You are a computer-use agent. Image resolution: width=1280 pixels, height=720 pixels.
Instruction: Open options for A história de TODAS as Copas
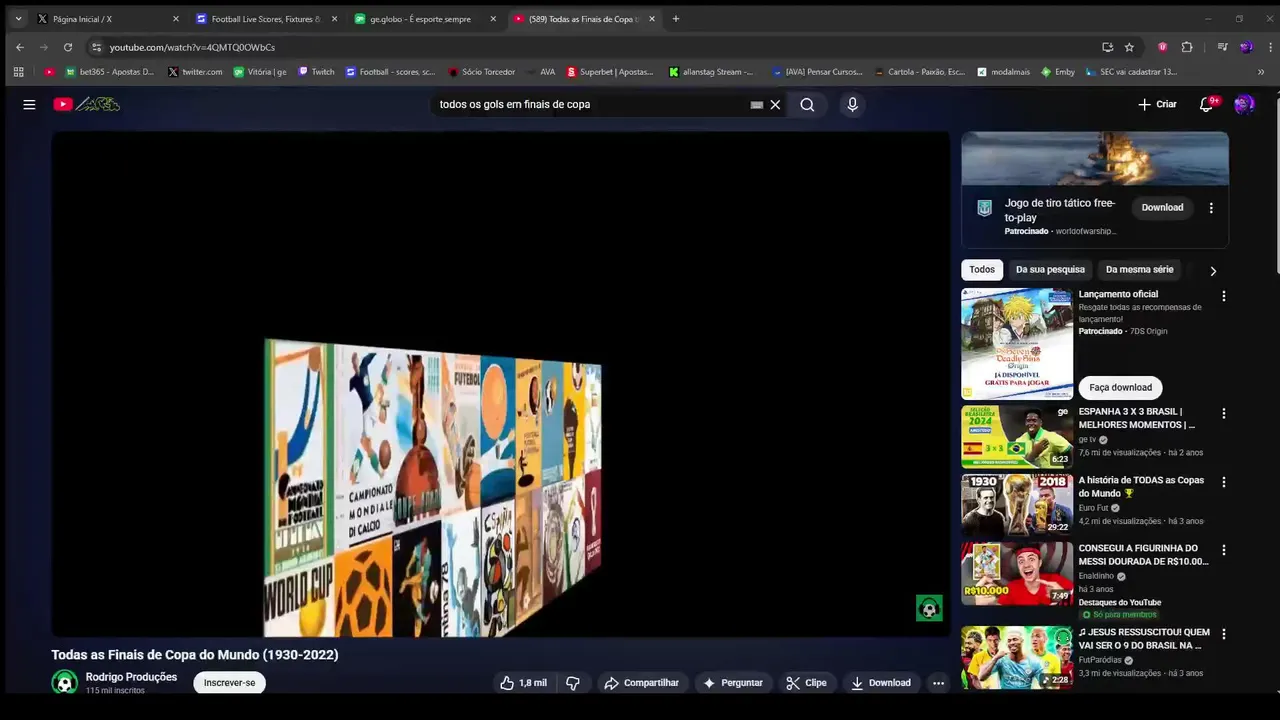pyautogui.click(x=1223, y=482)
